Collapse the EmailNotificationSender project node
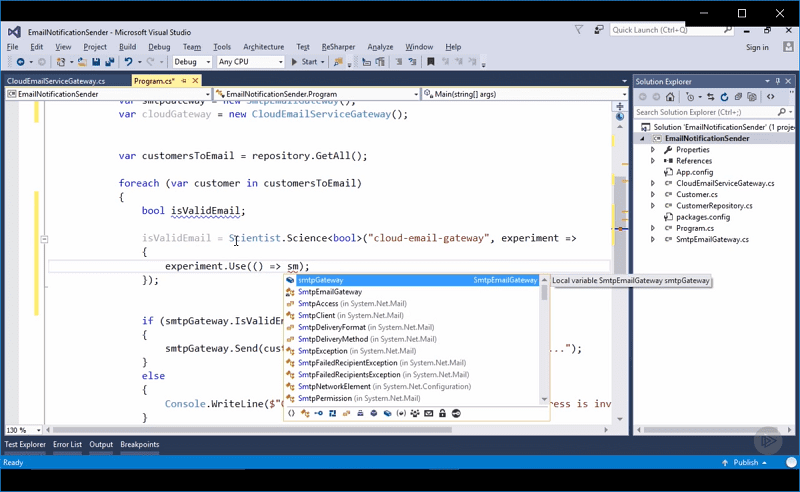800x492 pixels. 643,138
